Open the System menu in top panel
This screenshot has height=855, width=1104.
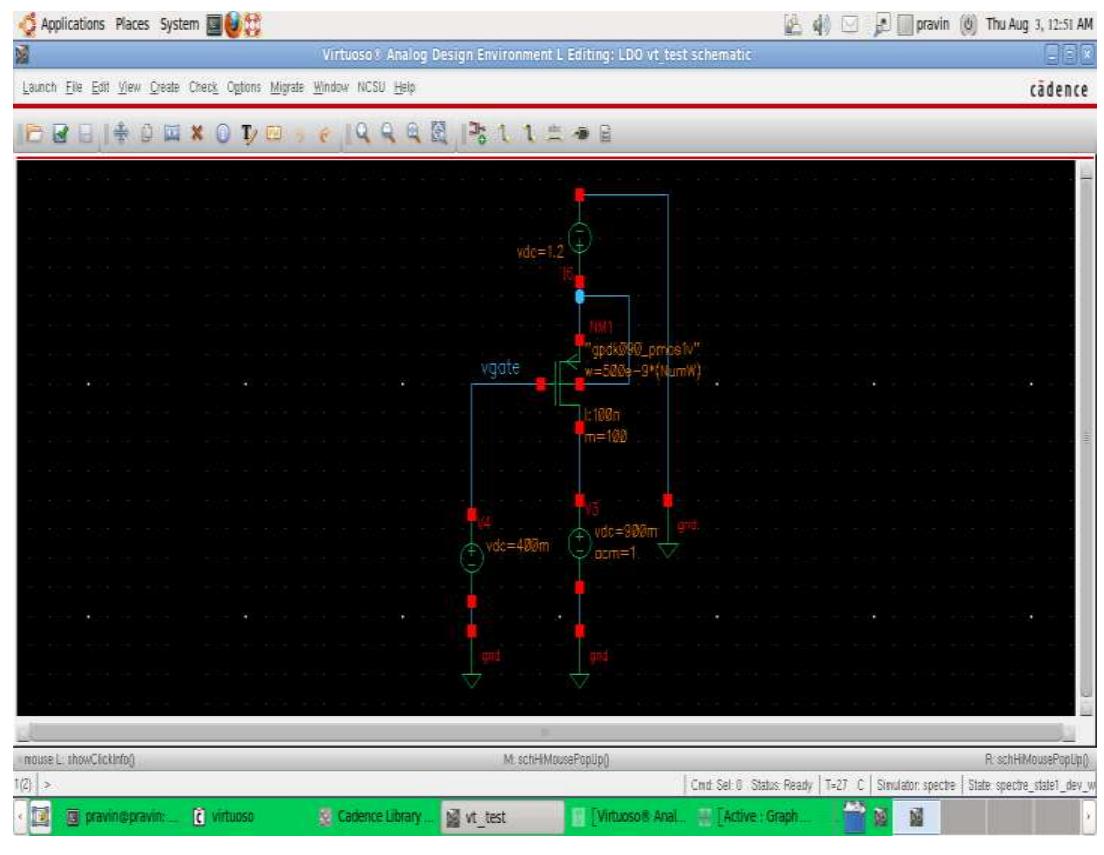180,25
